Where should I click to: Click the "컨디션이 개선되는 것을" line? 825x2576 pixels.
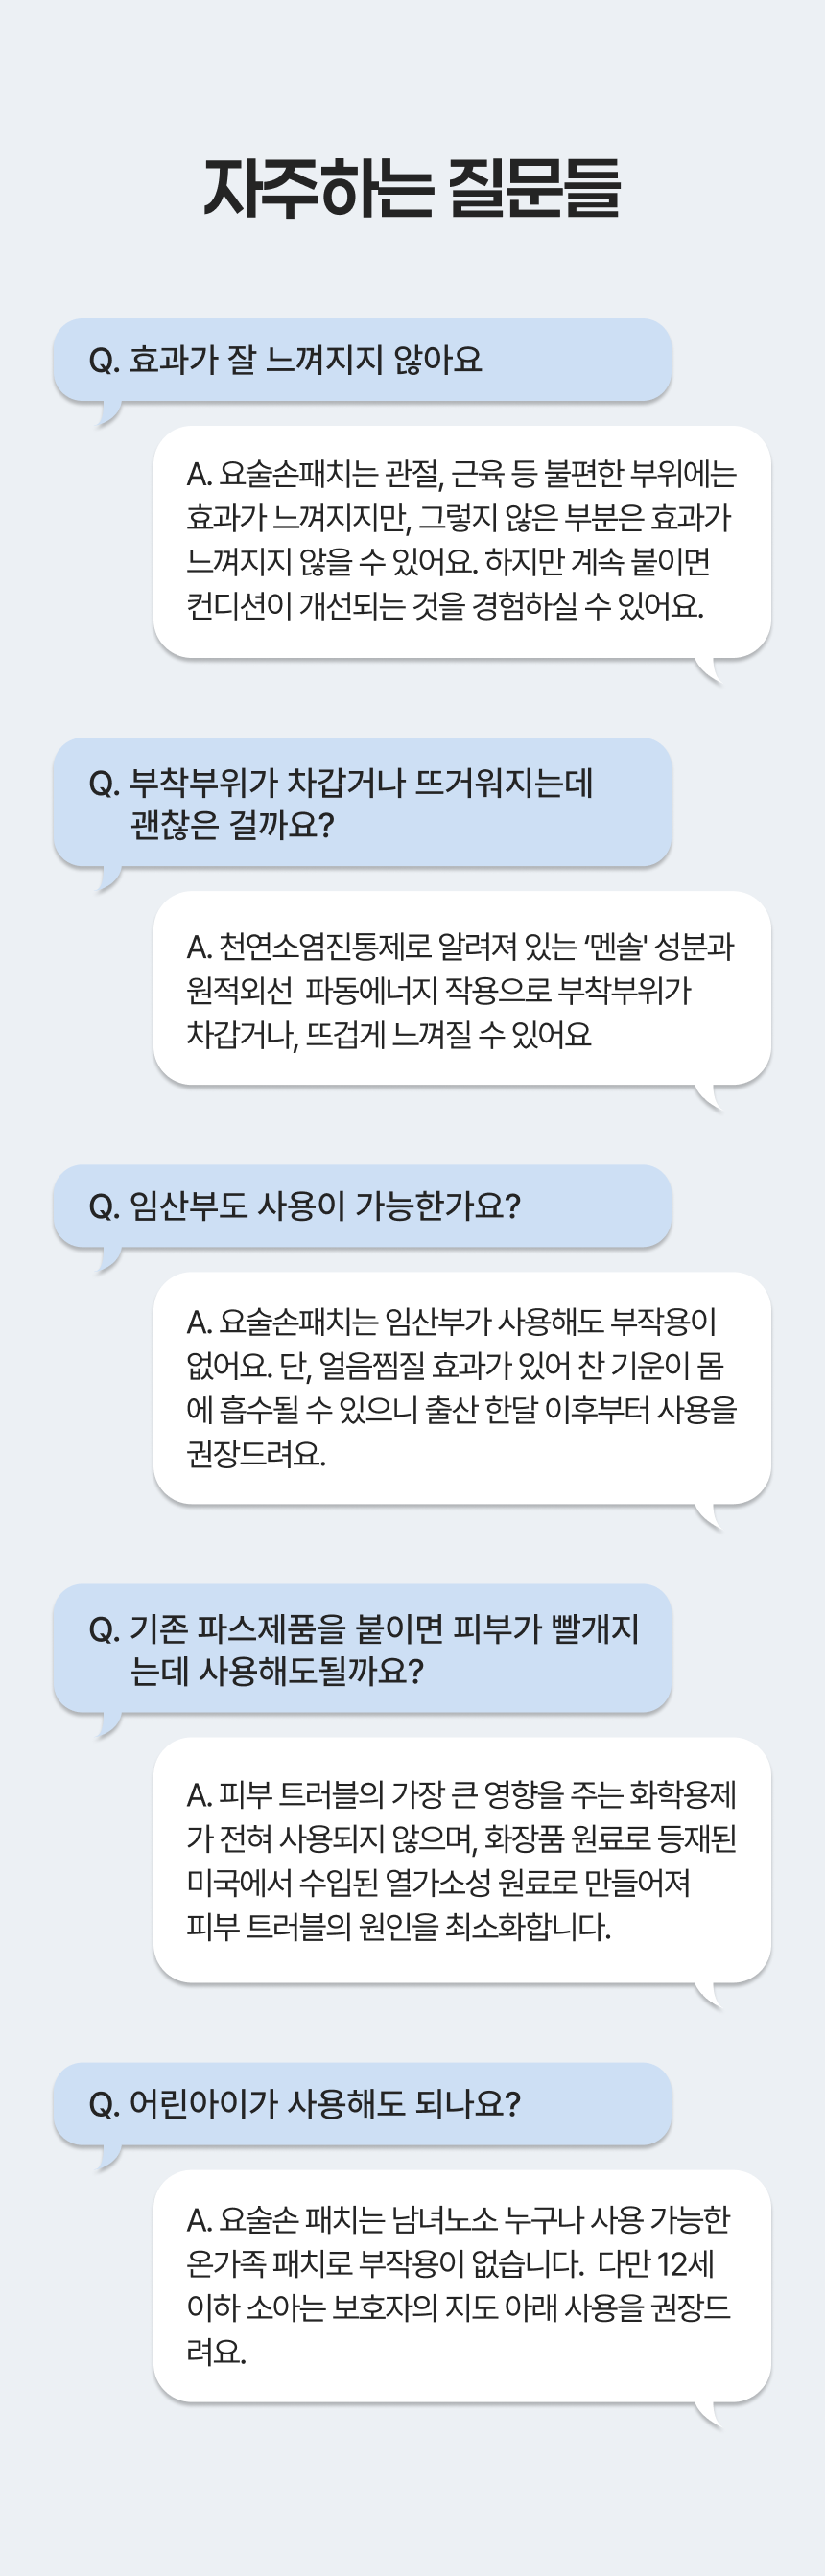[445, 606]
